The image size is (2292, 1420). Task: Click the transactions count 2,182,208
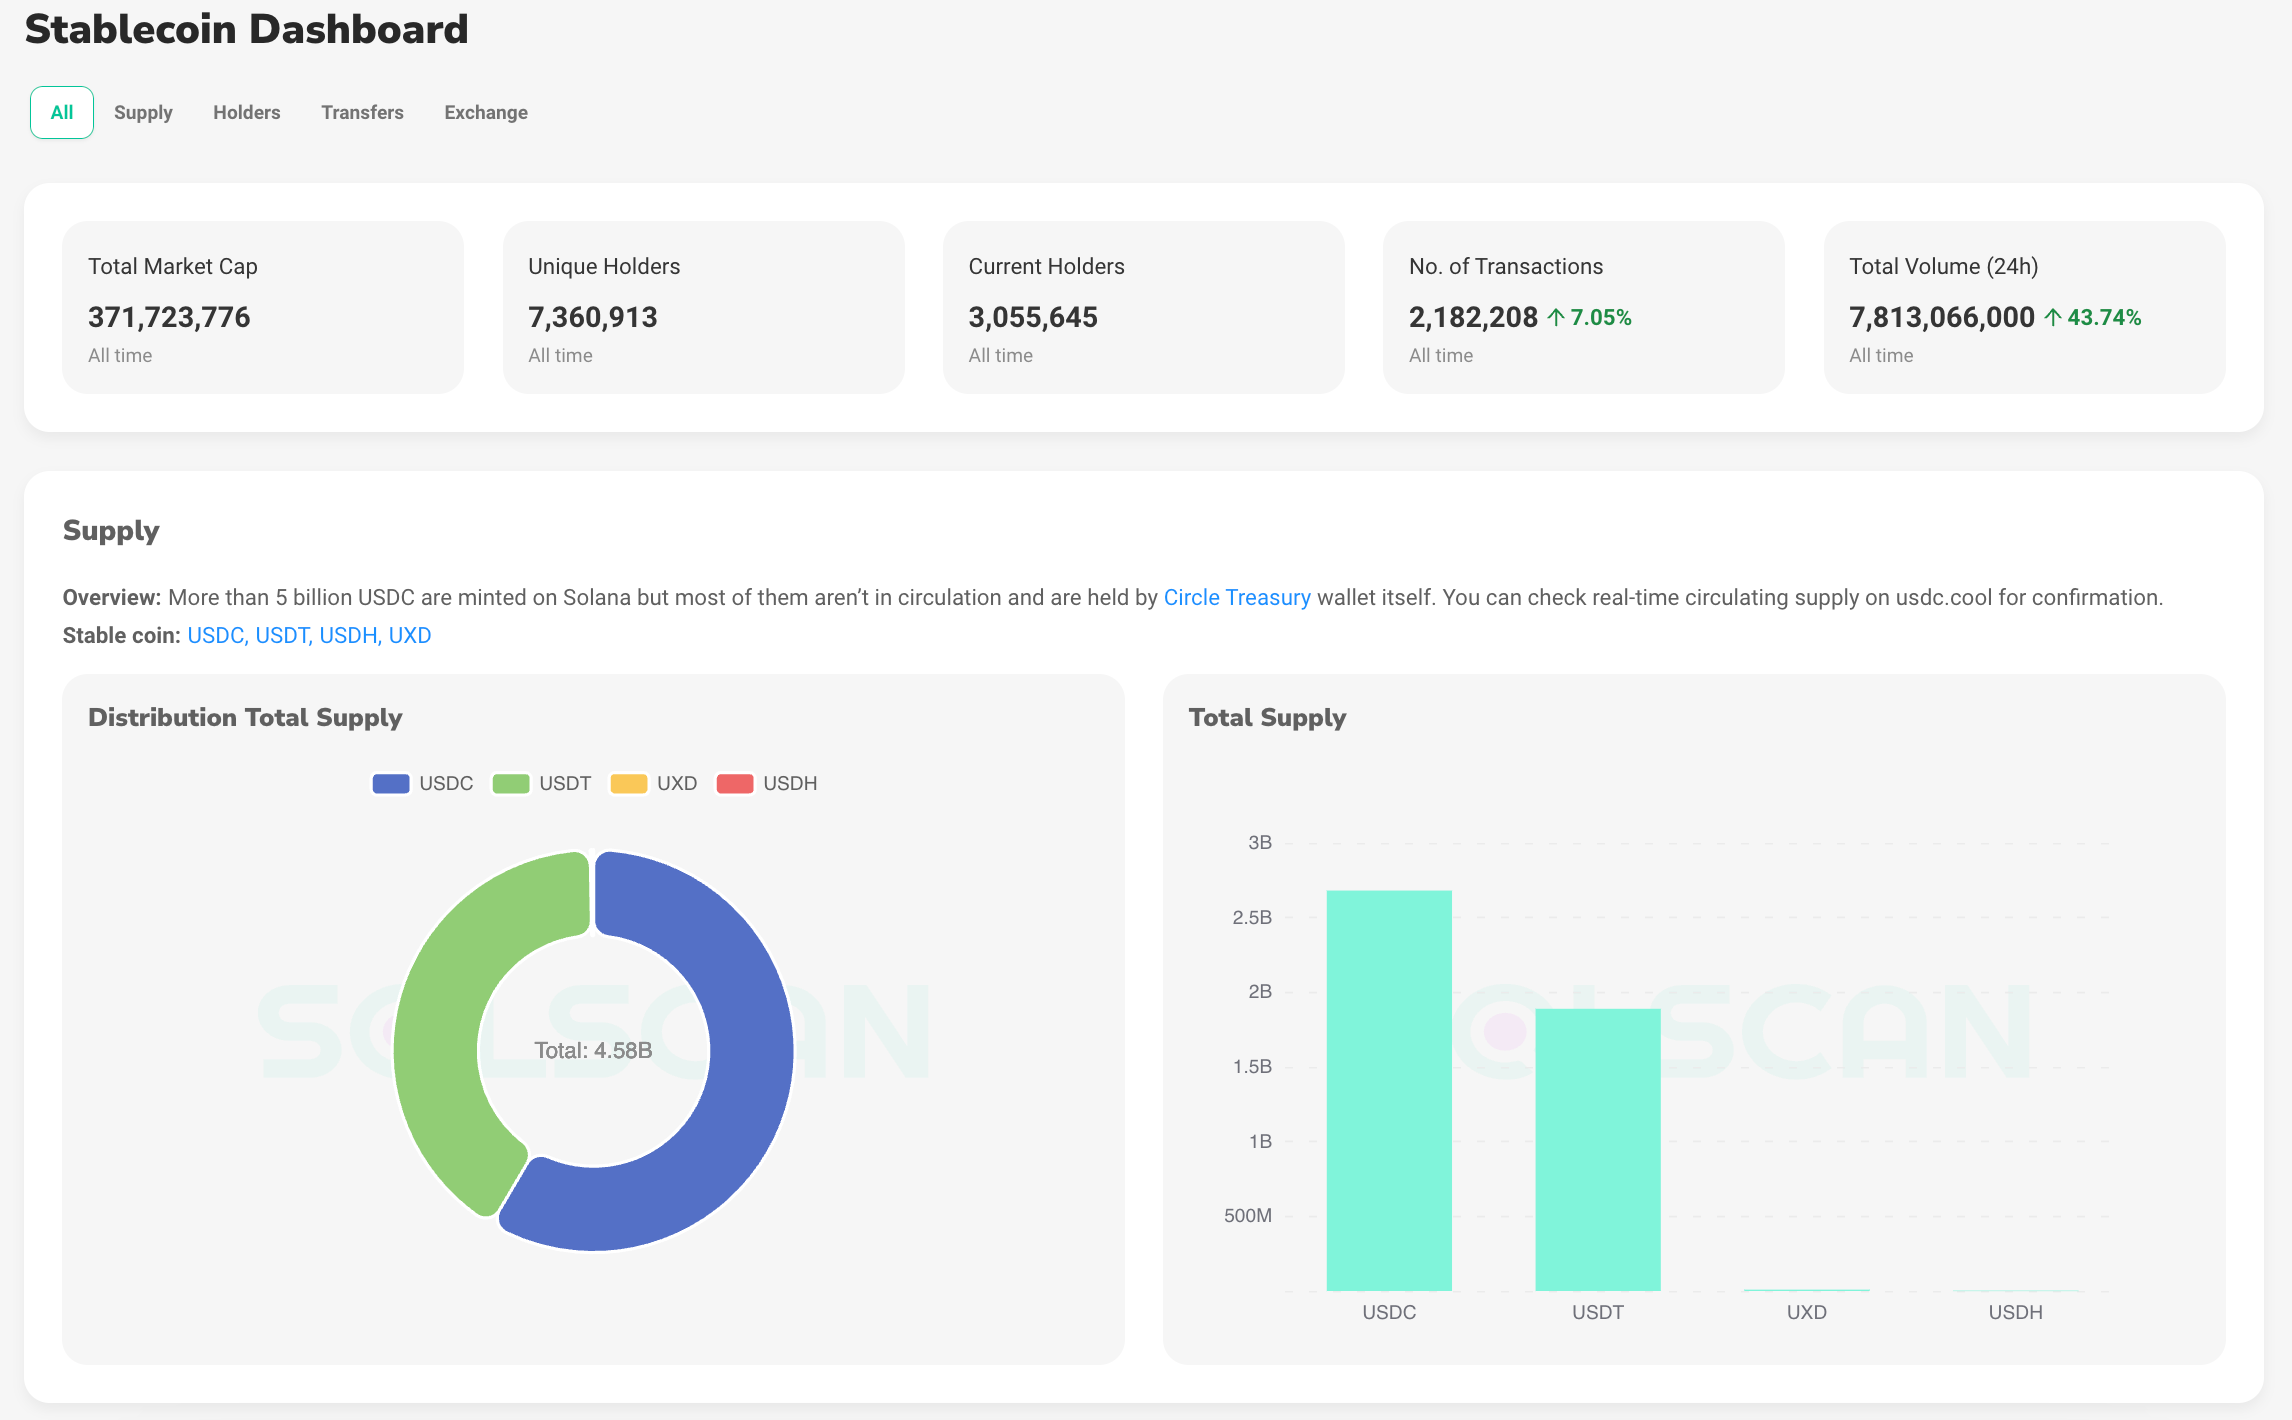[x=1473, y=317]
